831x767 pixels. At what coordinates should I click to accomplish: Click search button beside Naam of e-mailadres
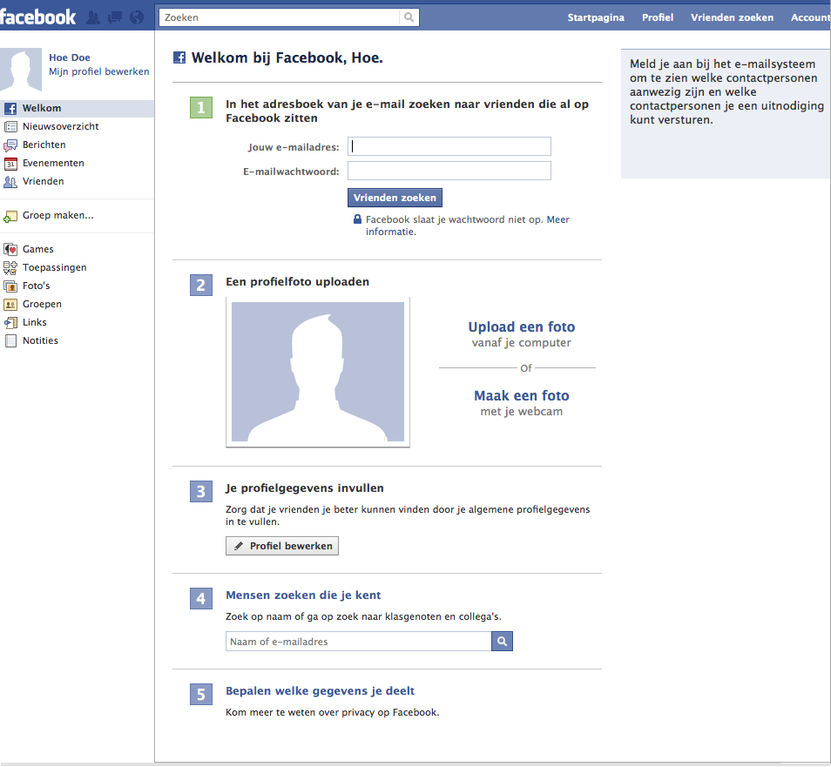(502, 641)
